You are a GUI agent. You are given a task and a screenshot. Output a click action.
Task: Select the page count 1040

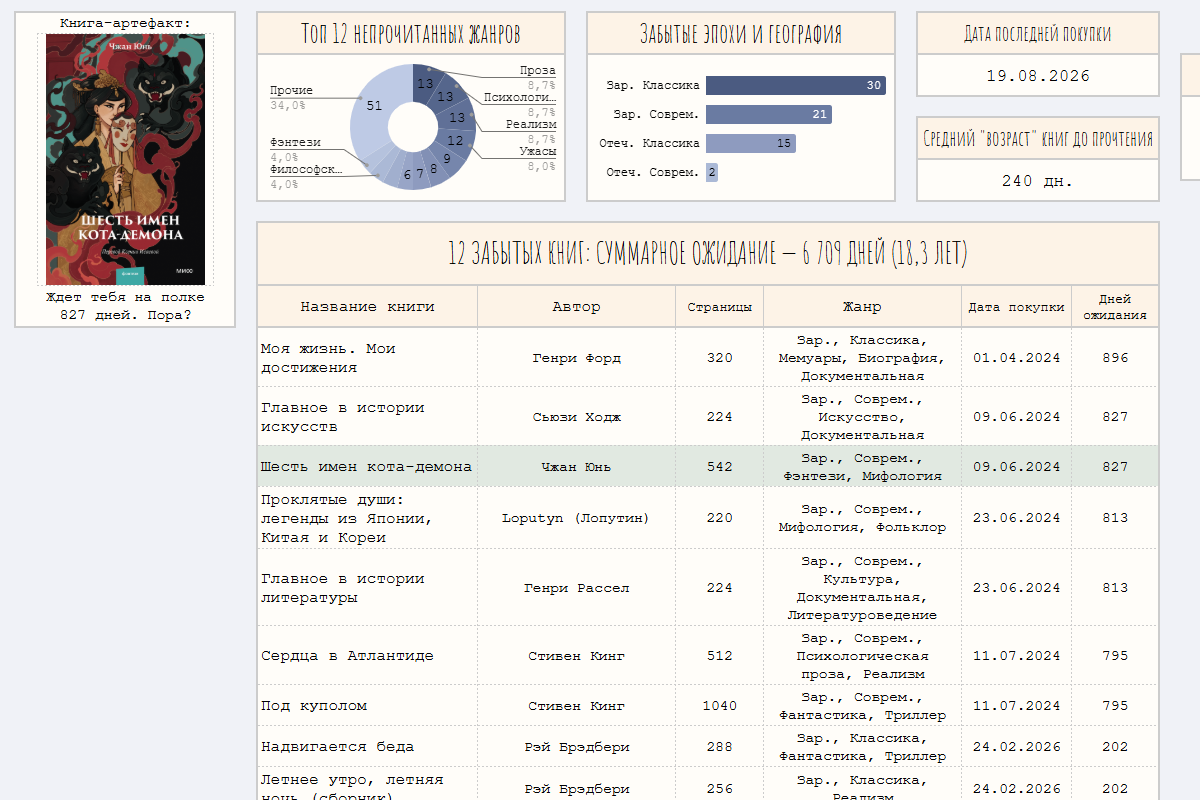(720, 706)
